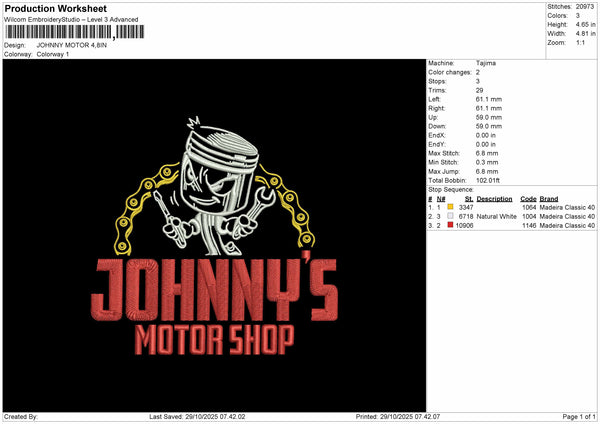Click the Color changes value 2

click(x=478, y=72)
